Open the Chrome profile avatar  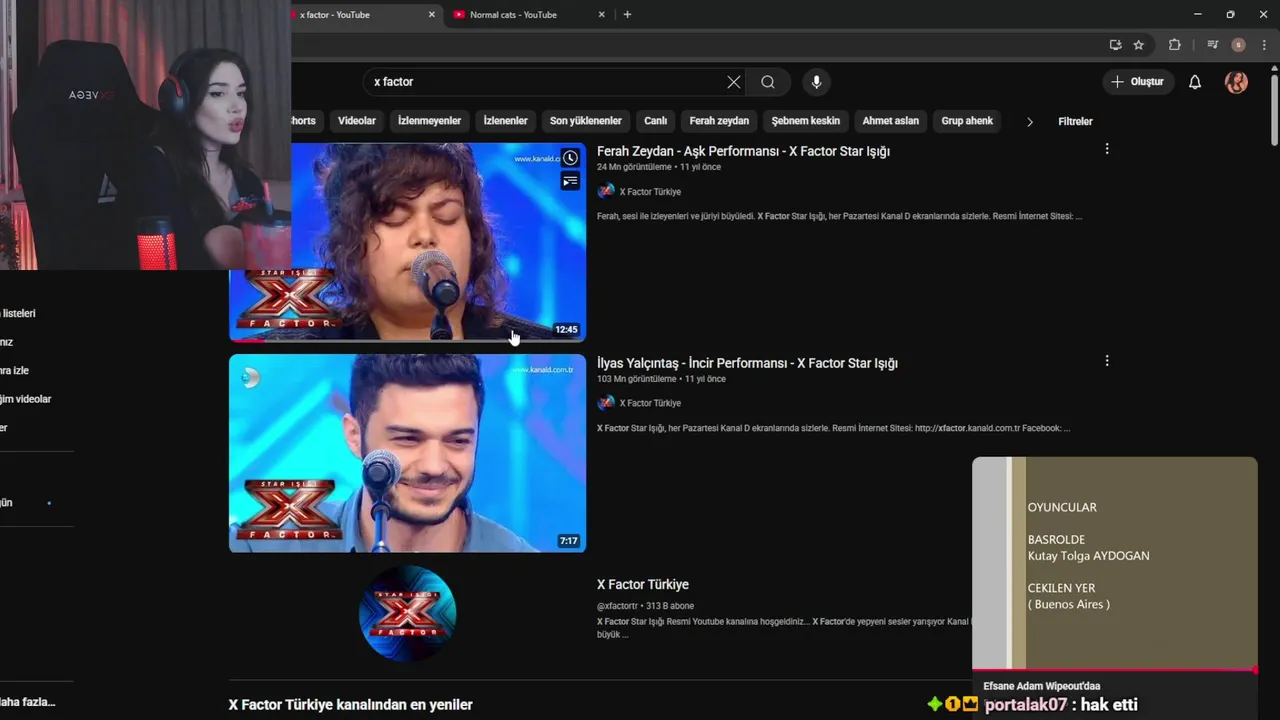pyautogui.click(x=1238, y=45)
